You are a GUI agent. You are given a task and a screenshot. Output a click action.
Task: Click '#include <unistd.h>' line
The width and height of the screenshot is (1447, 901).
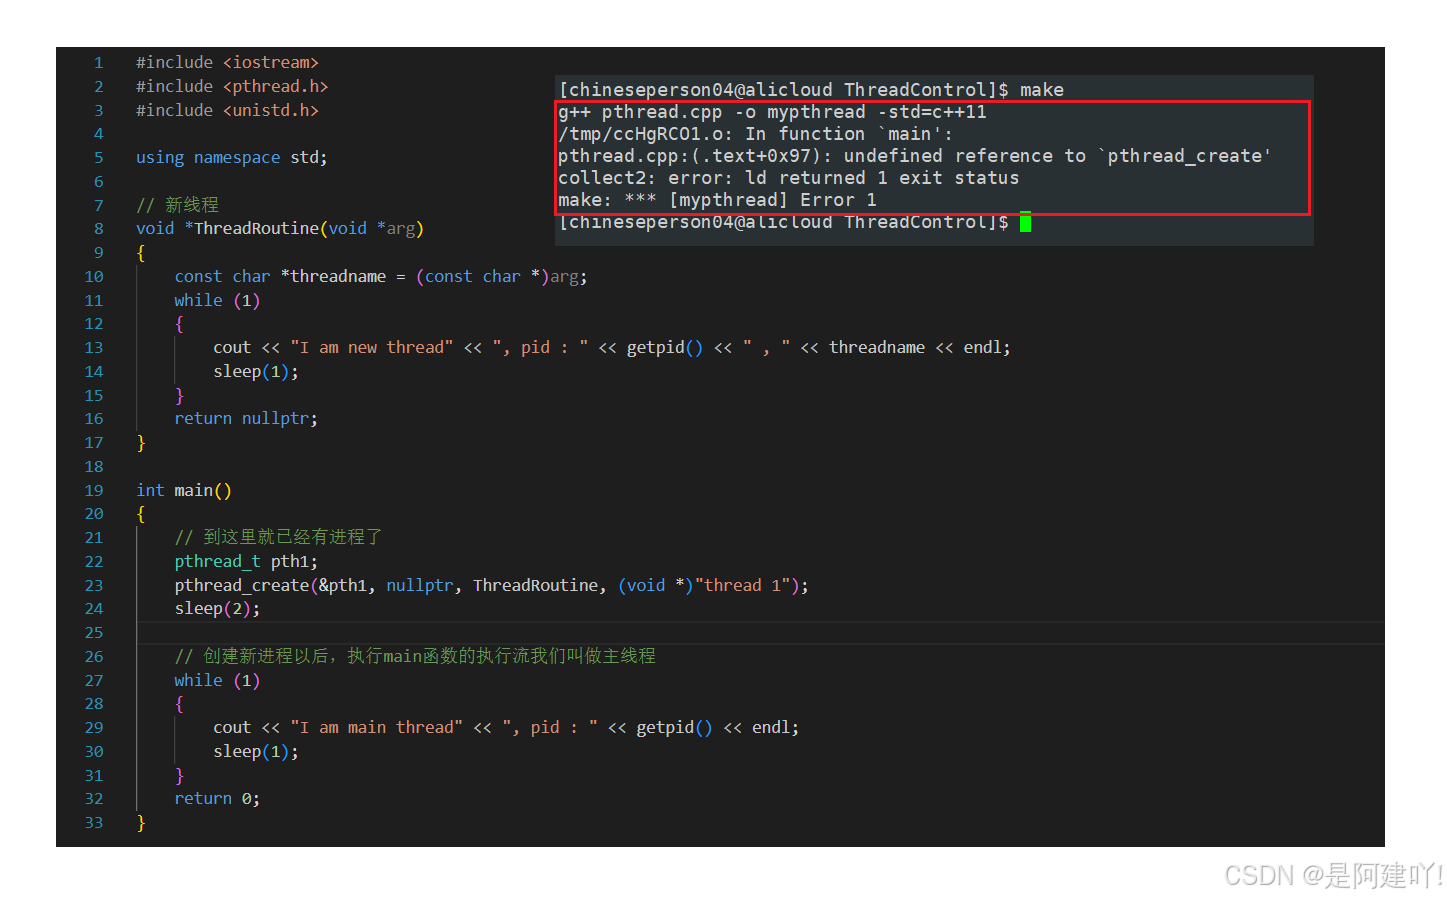tap(227, 110)
